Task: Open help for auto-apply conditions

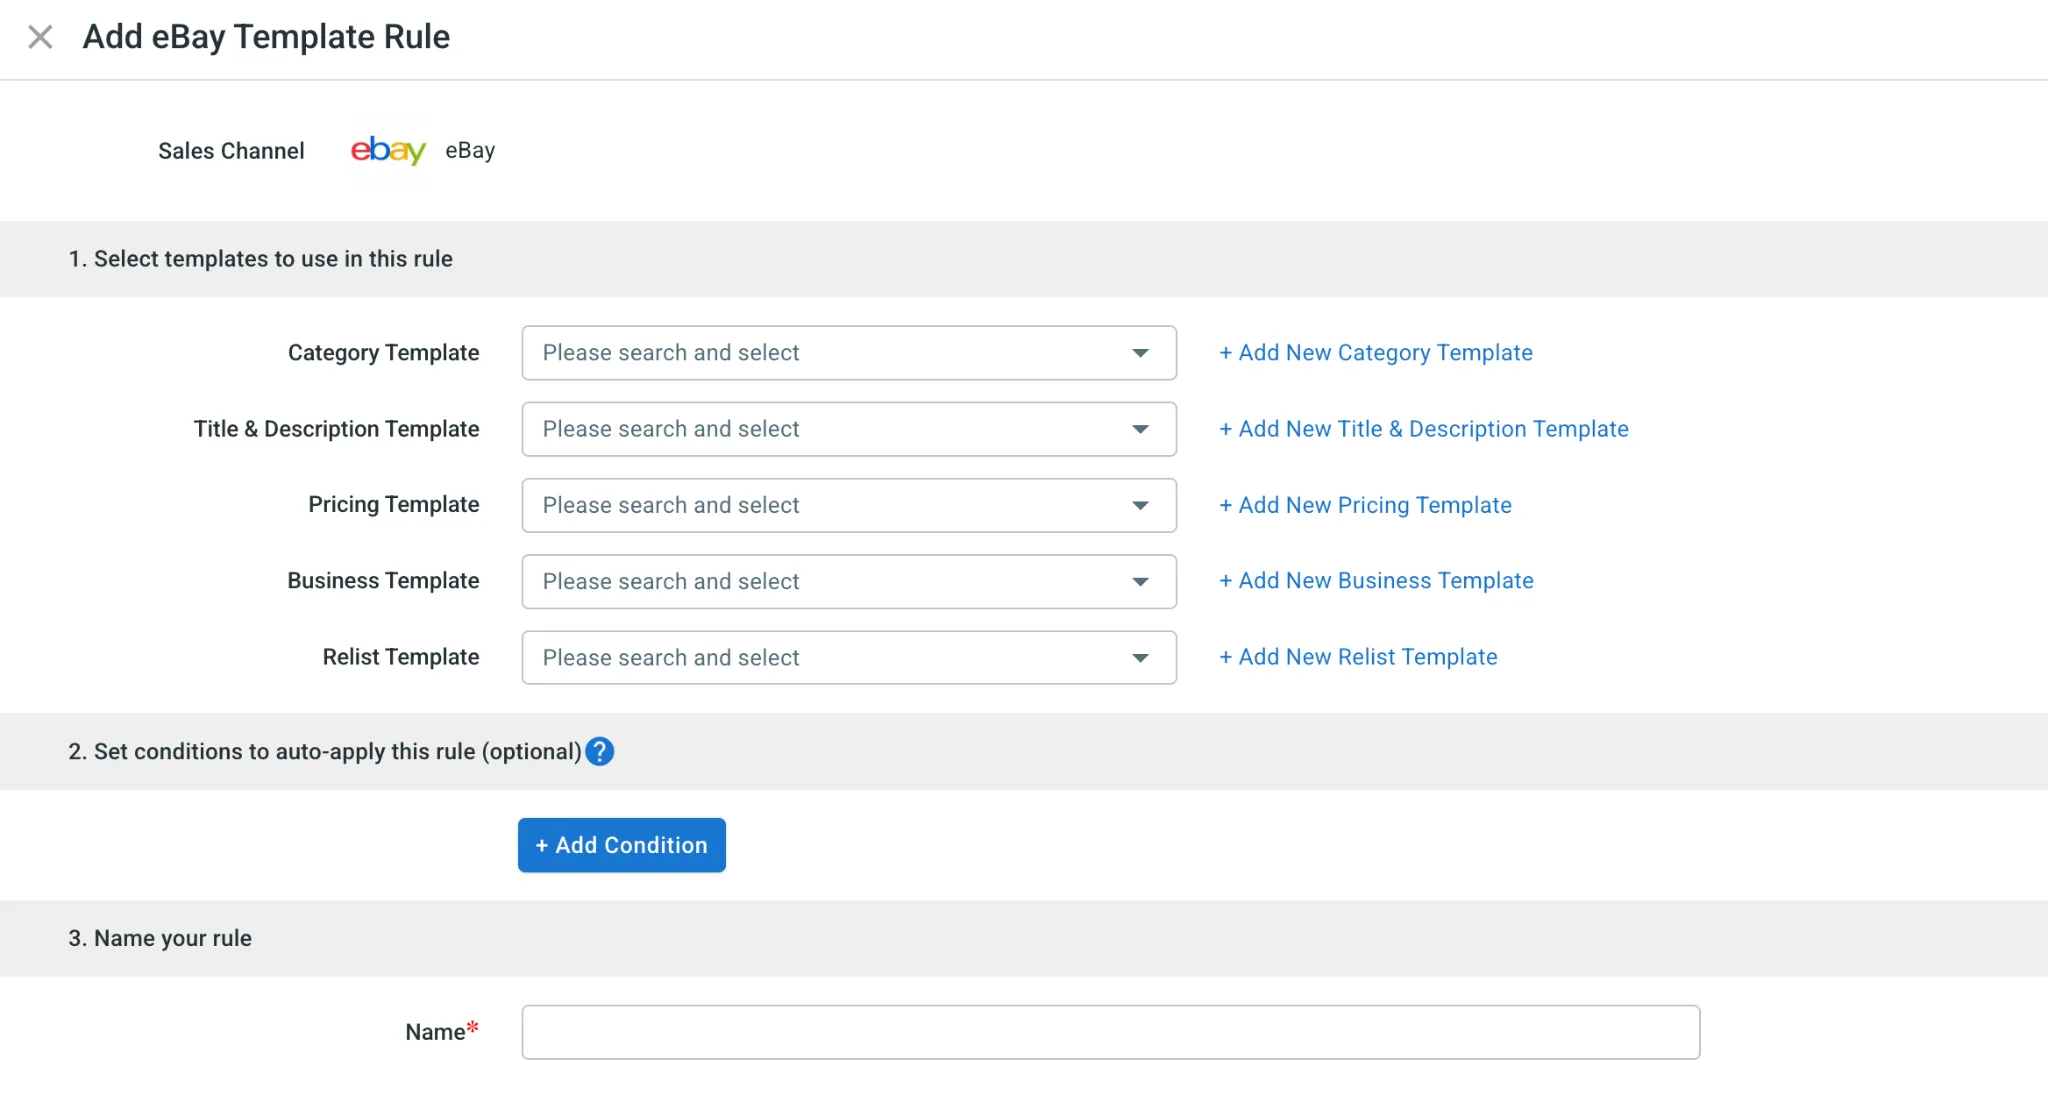Action: [x=600, y=751]
